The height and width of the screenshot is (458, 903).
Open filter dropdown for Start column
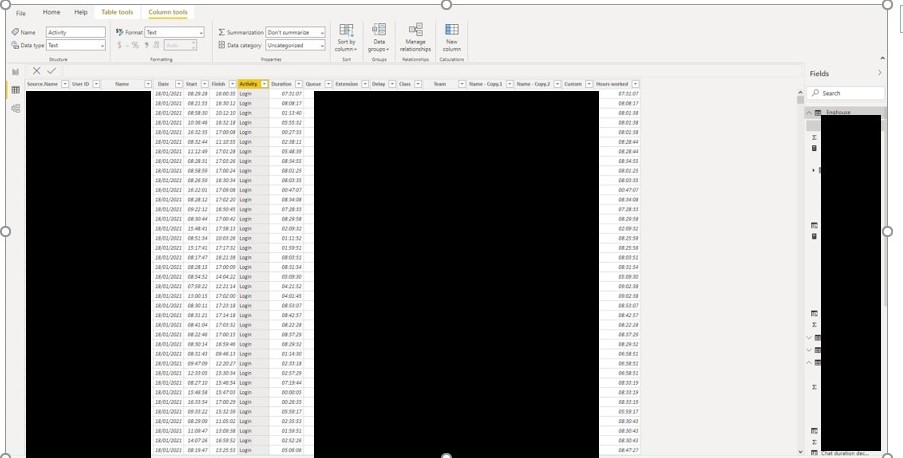pos(204,84)
